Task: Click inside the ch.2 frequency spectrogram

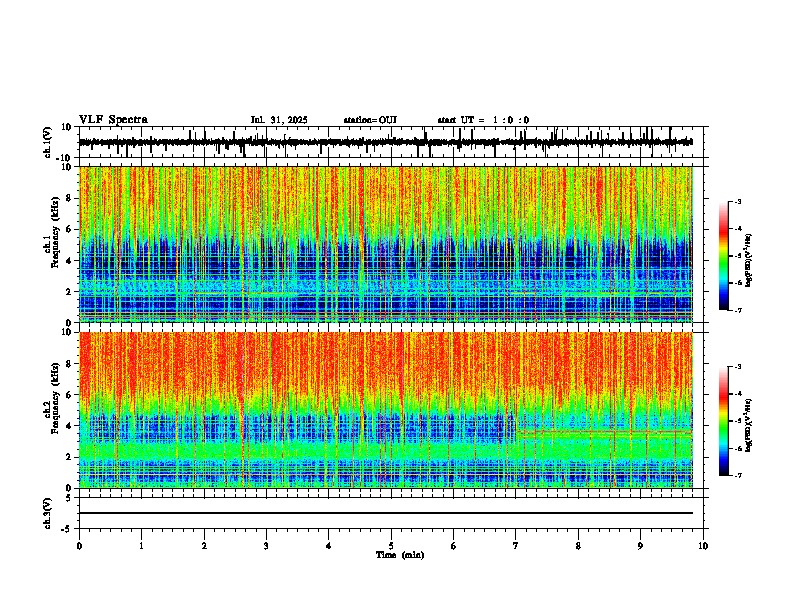Action: click(386, 410)
